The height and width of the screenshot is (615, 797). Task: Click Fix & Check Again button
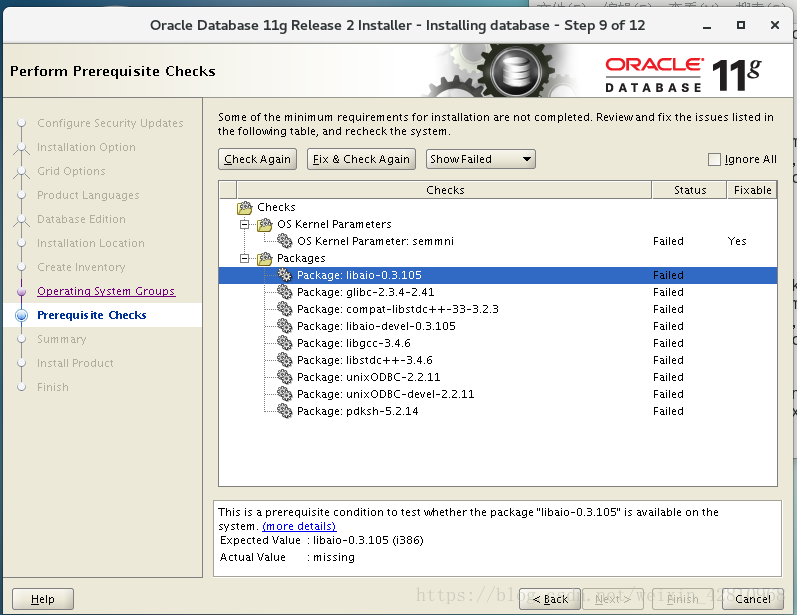[361, 159]
